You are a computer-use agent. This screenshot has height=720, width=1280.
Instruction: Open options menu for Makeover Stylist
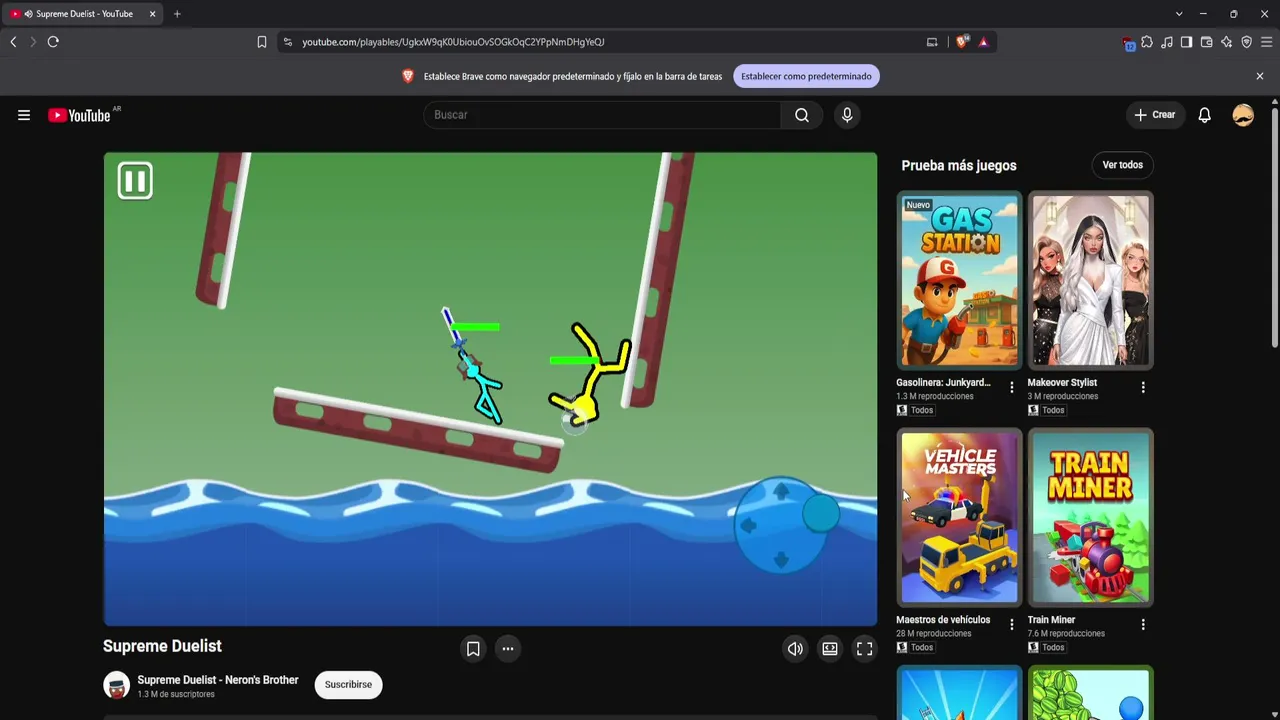click(x=1143, y=387)
